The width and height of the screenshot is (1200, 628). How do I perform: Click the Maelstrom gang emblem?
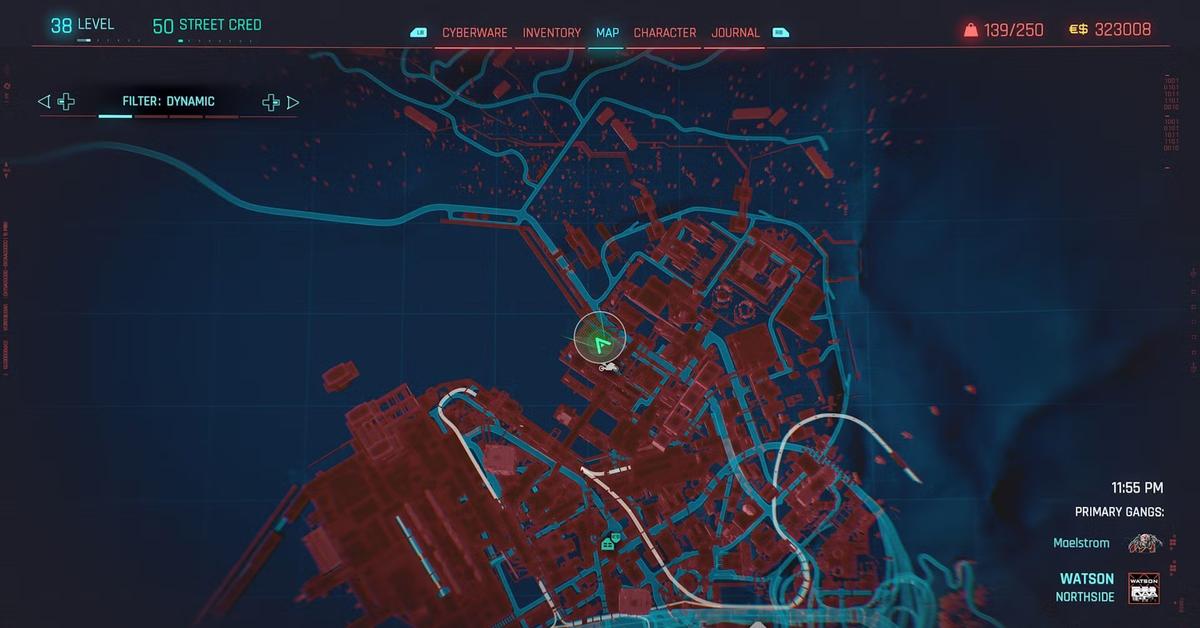pyautogui.click(x=1144, y=543)
